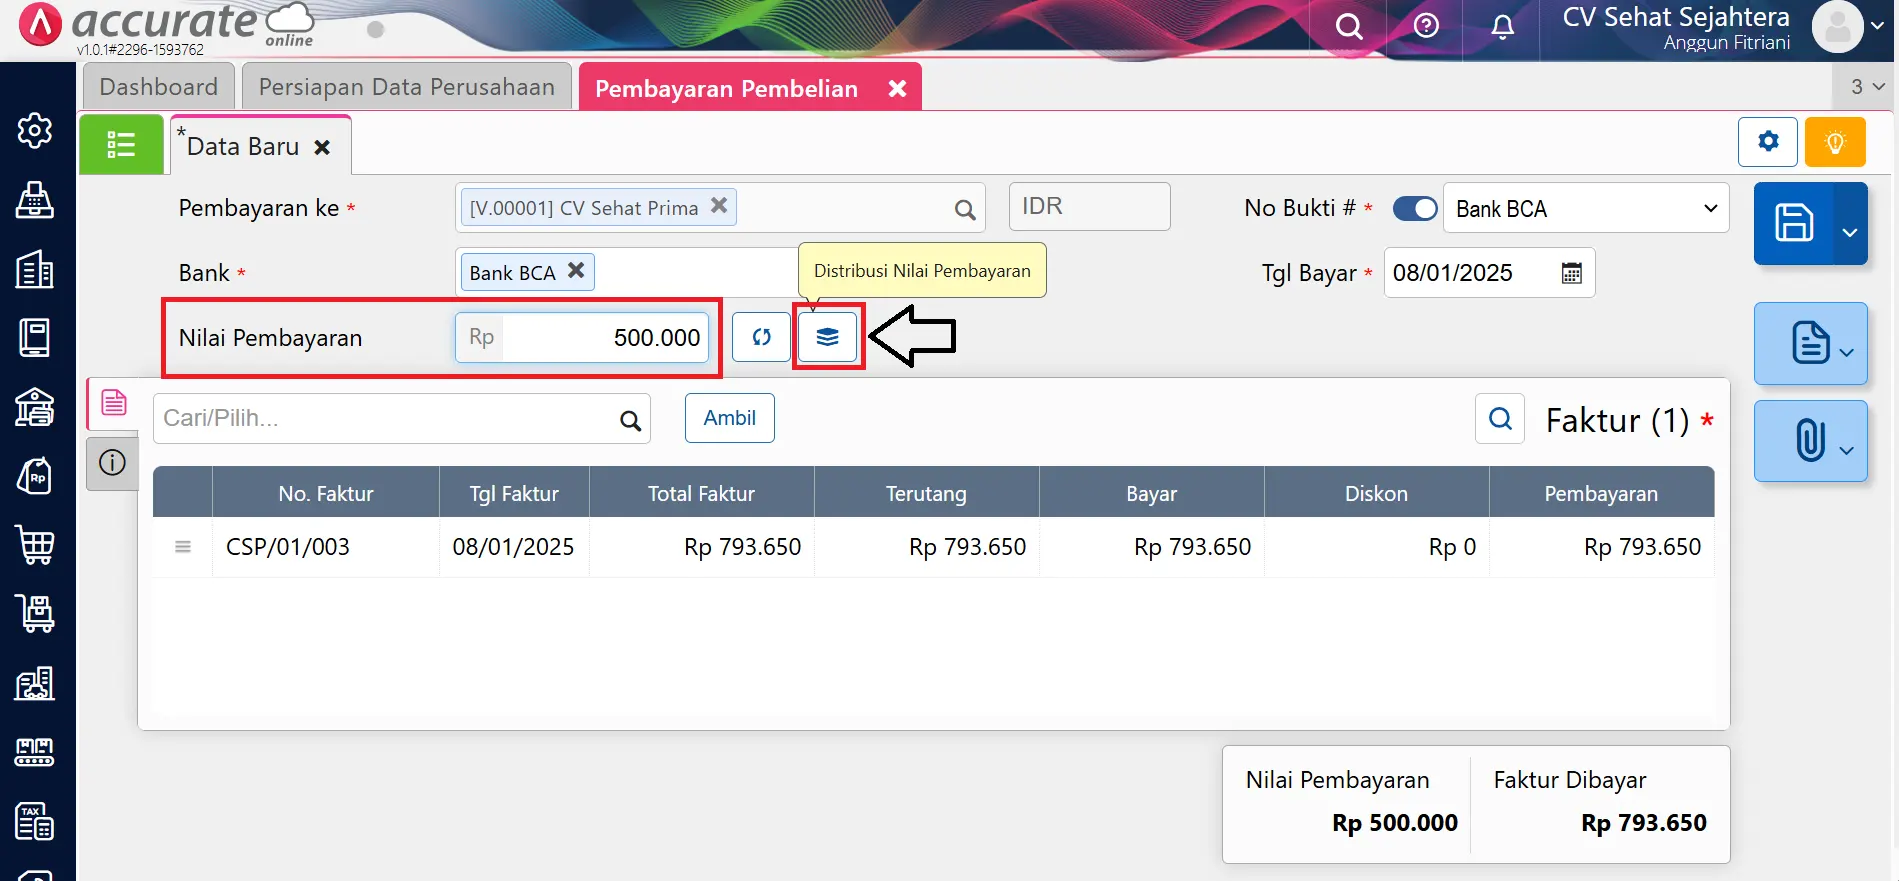The width and height of the screenshot is (1899, 881).
Task: Click the Rp 0 discount cell
Action: pyautogui.click(x=1376, y=547)
